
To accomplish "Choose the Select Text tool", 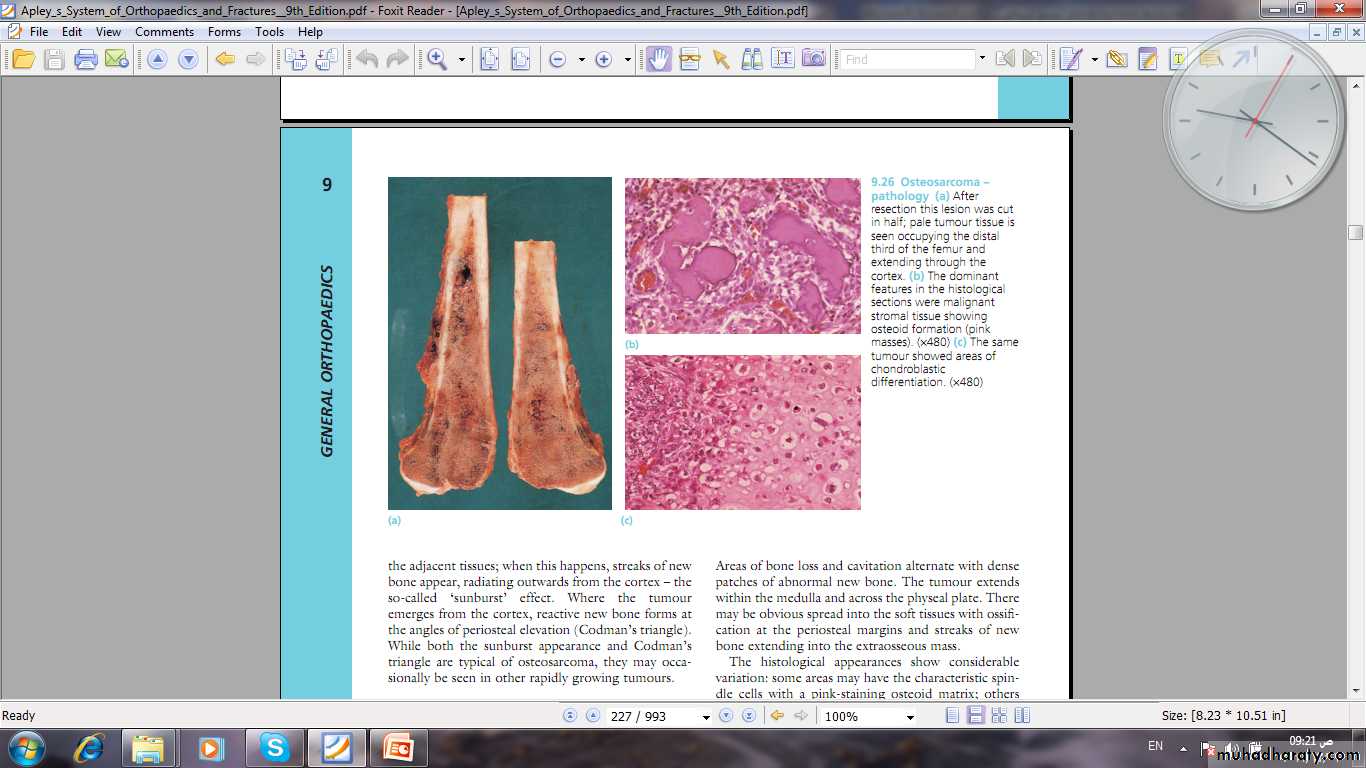I will pos(782,59).
